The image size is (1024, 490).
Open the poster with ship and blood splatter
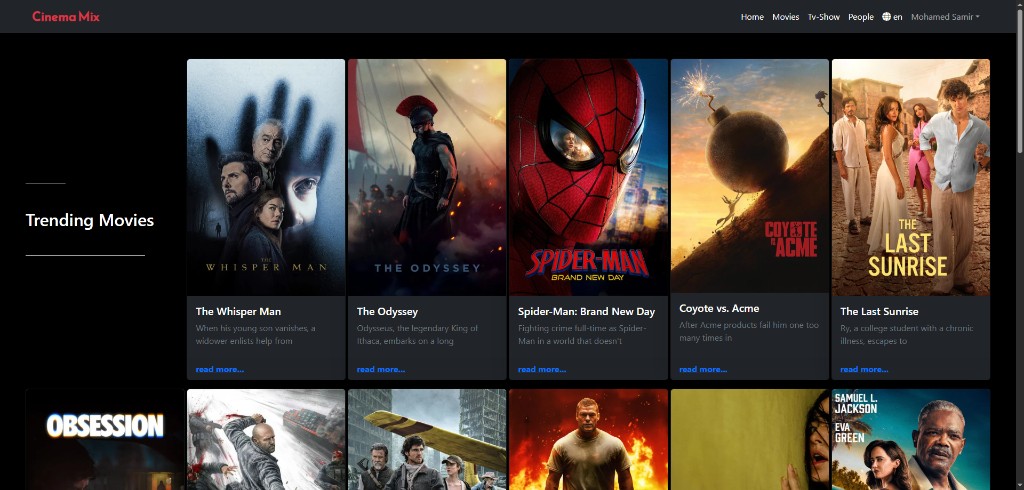pos(266,440)
